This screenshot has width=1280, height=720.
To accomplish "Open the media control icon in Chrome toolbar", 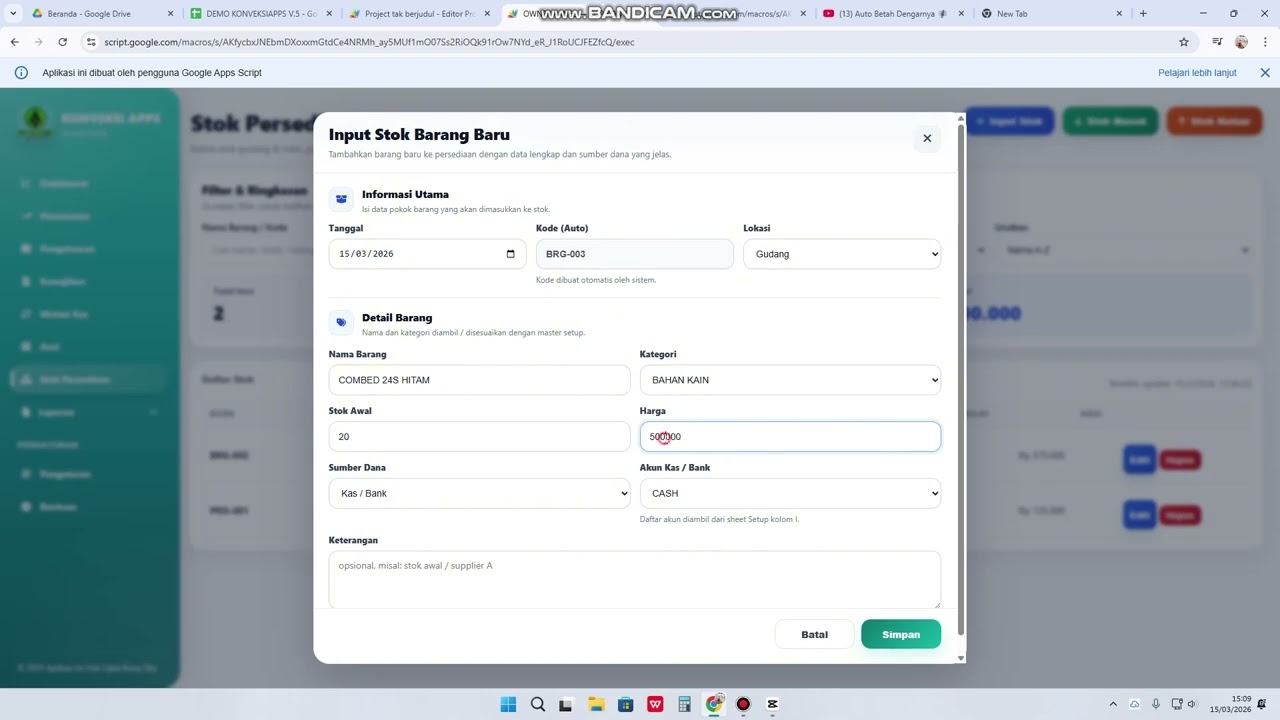I will (x=1217, y=42).
